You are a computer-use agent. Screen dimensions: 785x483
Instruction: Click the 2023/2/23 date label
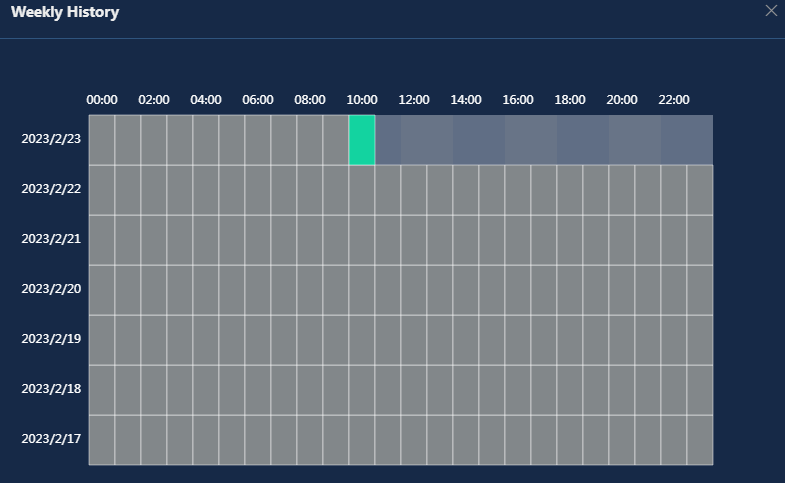[51, 139]
